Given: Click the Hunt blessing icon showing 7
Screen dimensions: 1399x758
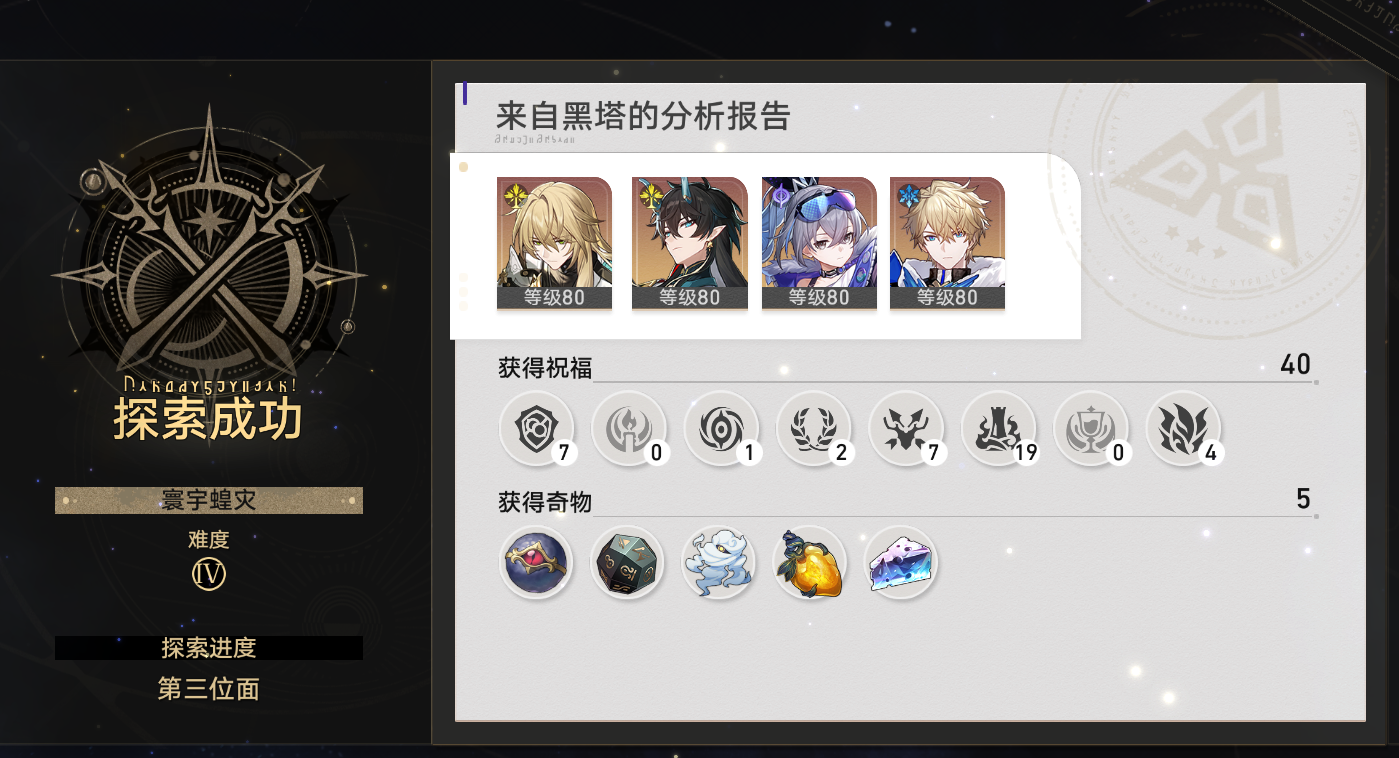Looking at the screenshot, I should 906,428.
